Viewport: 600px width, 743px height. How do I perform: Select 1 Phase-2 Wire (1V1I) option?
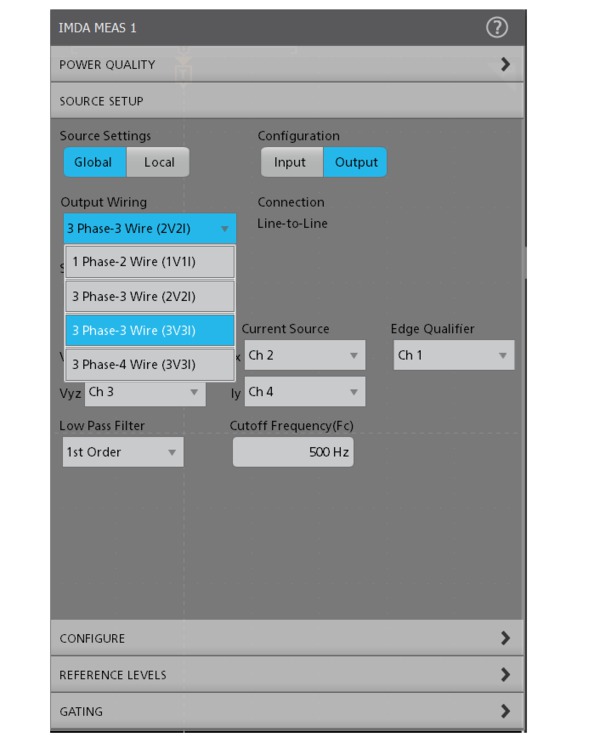[x=150, y=262]
